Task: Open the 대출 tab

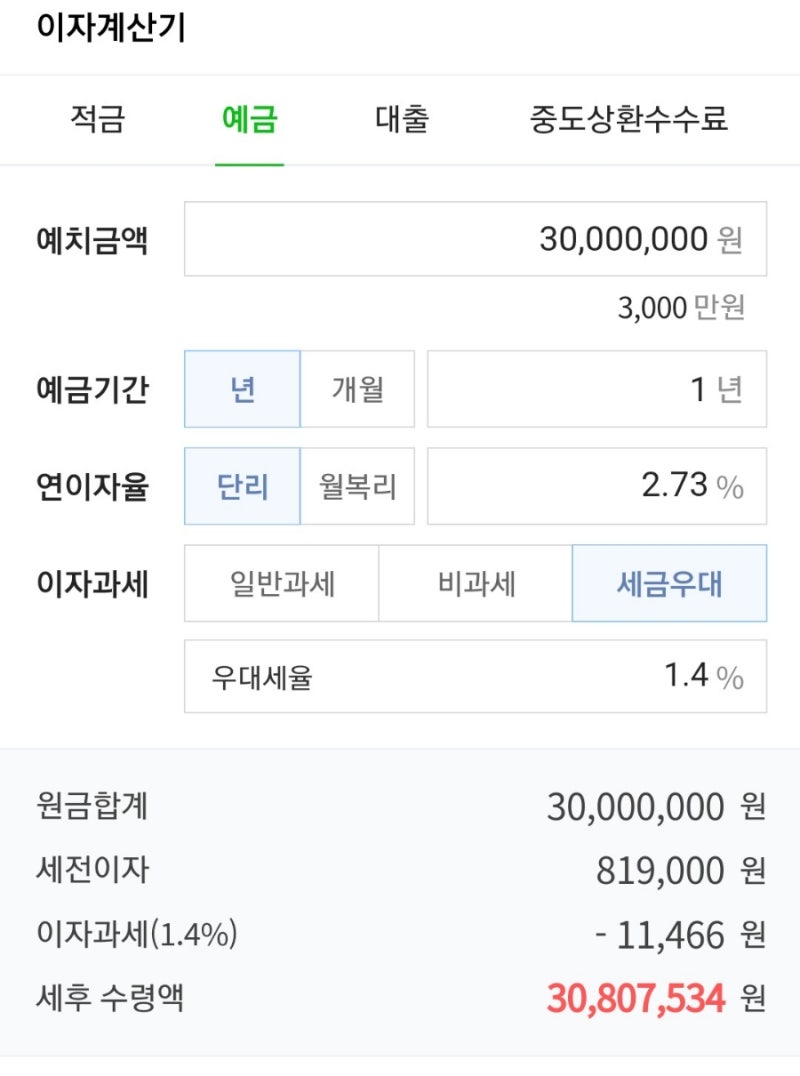Action: [402, 120]
